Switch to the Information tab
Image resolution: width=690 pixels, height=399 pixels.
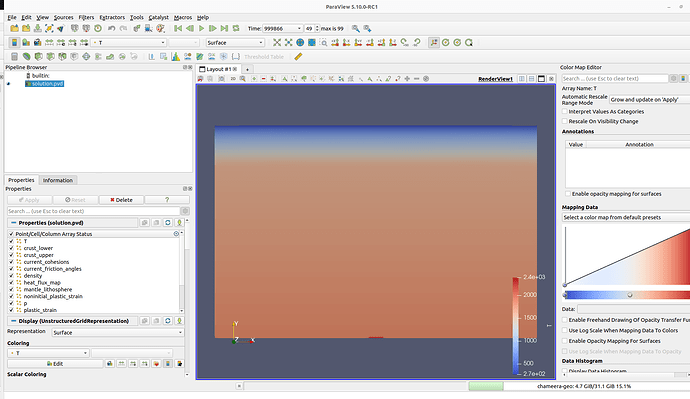[58, 180]
